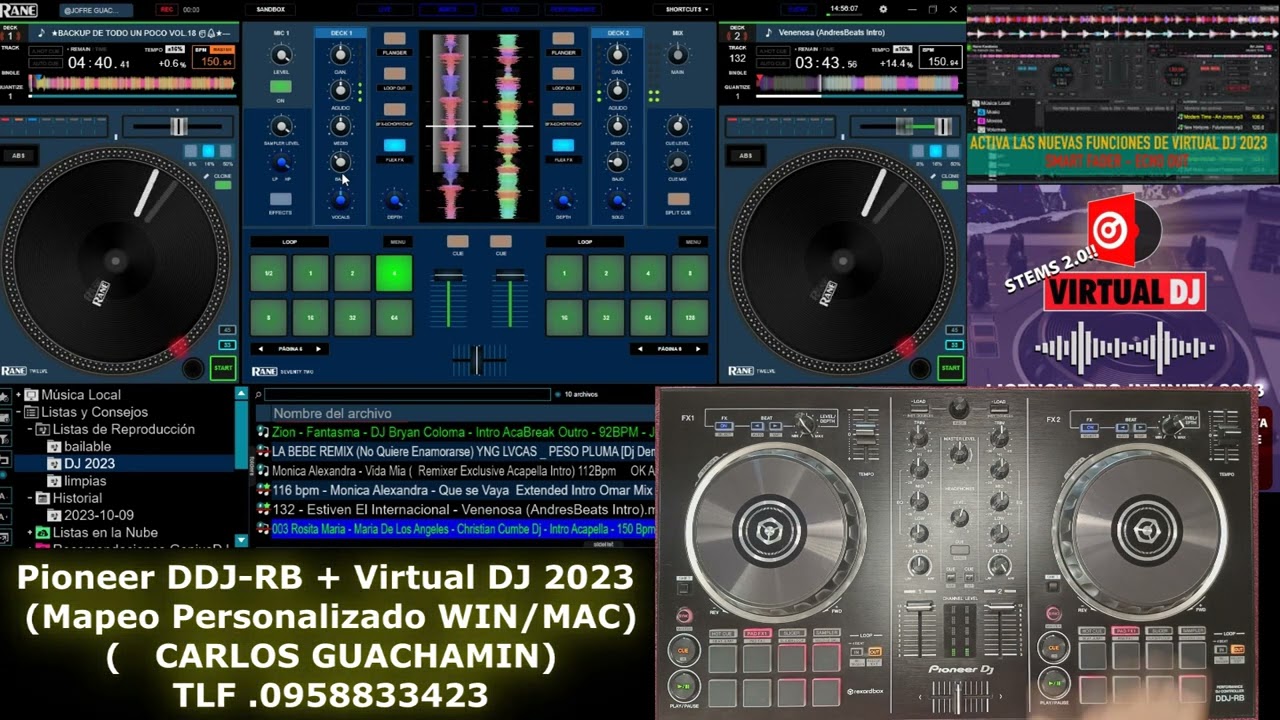Click the SANDBOX button
1280x720 pixels.
tap(271, 9)
